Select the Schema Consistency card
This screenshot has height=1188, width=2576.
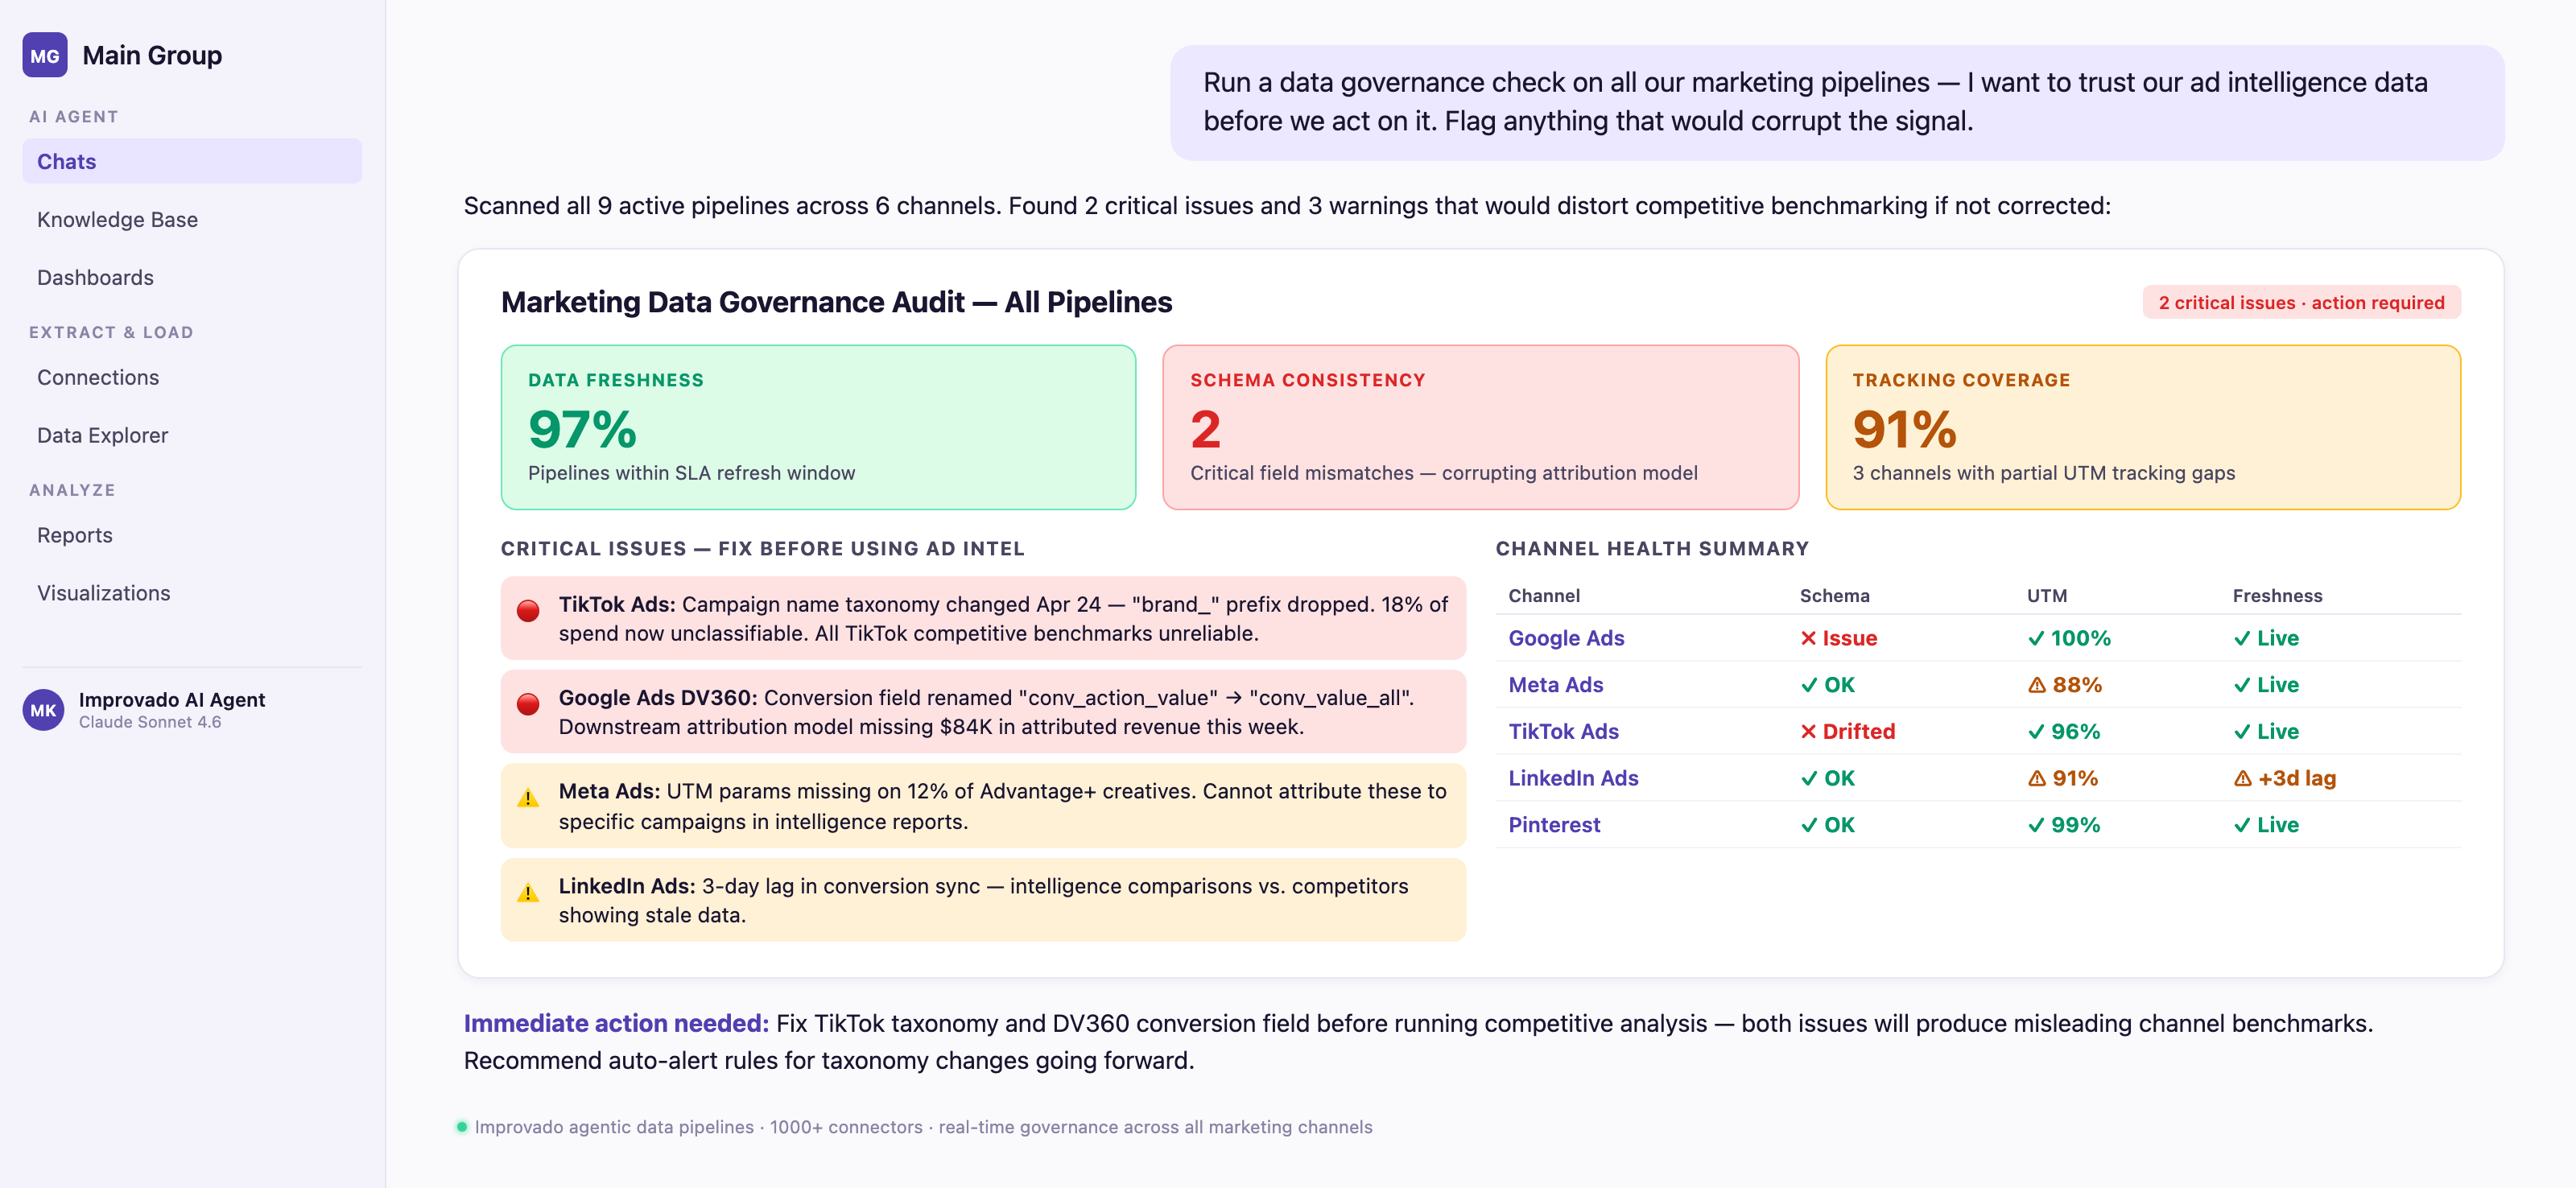(1480, 427)
